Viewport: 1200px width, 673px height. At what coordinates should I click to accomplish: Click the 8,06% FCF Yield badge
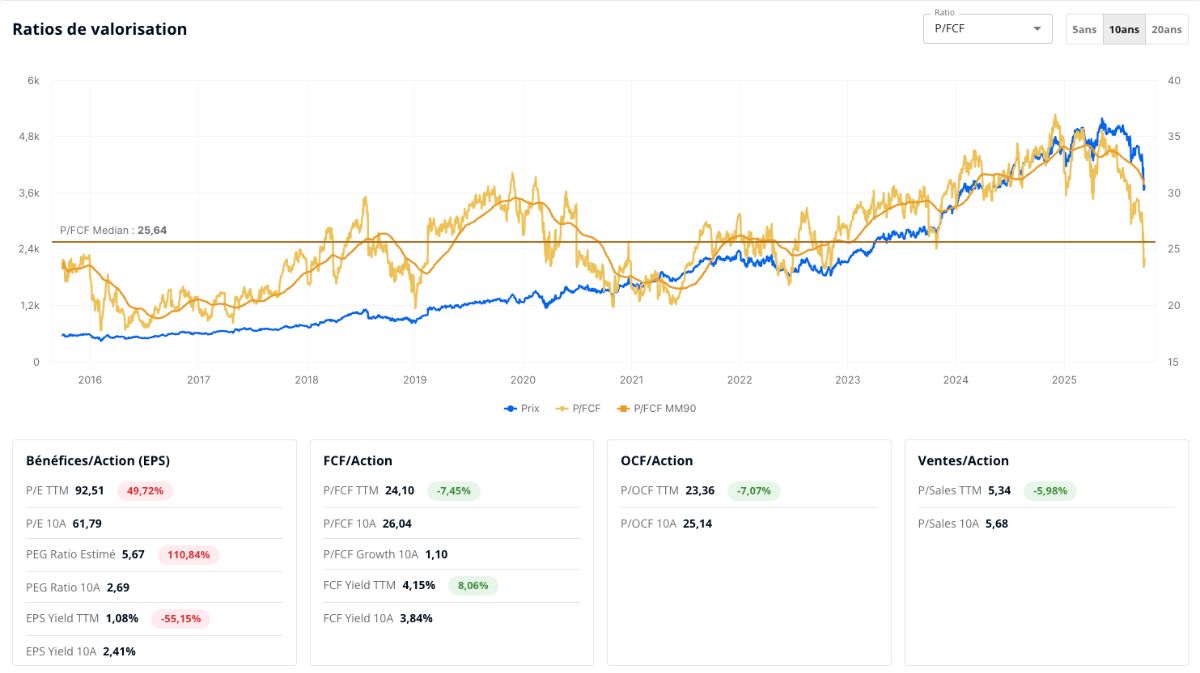473,585
